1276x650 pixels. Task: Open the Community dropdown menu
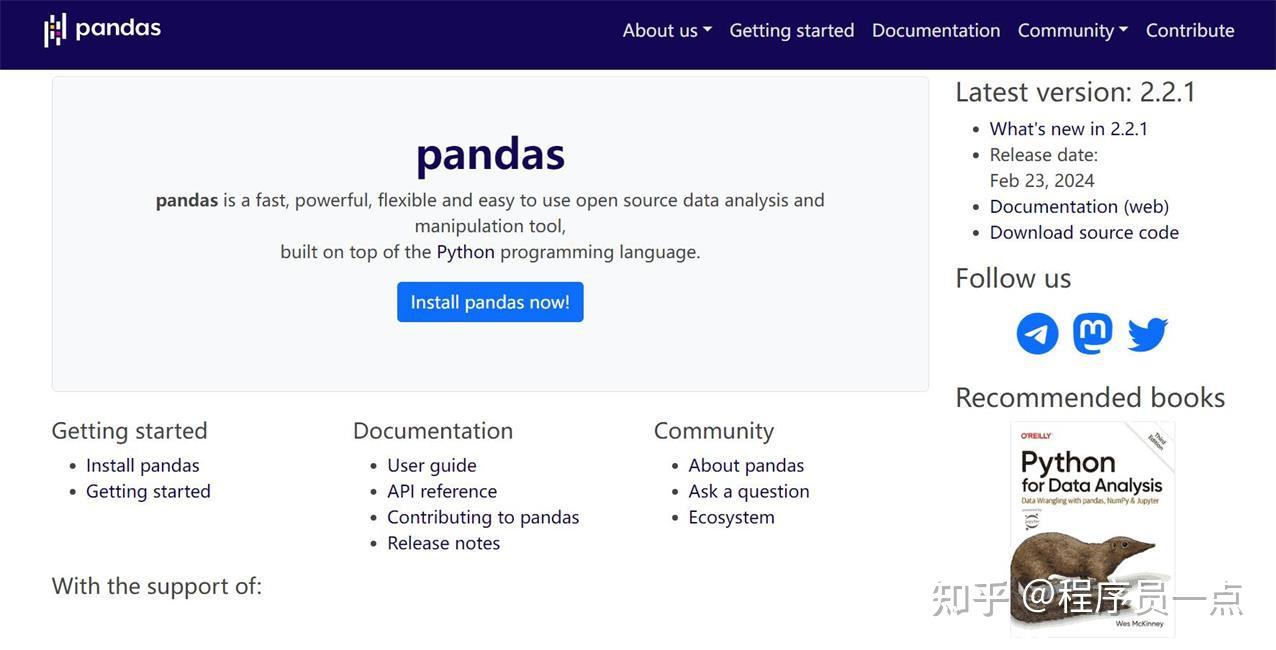pyautogui.click(x=1071, y=30)
